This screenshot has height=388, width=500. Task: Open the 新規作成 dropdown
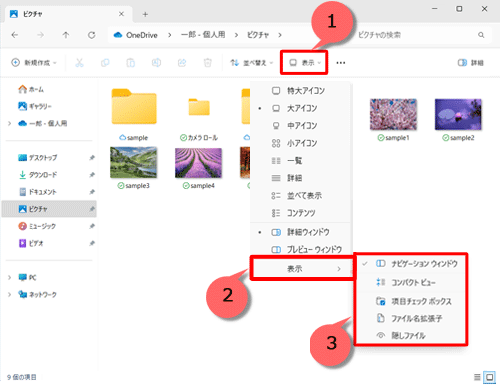pos(34,63)
